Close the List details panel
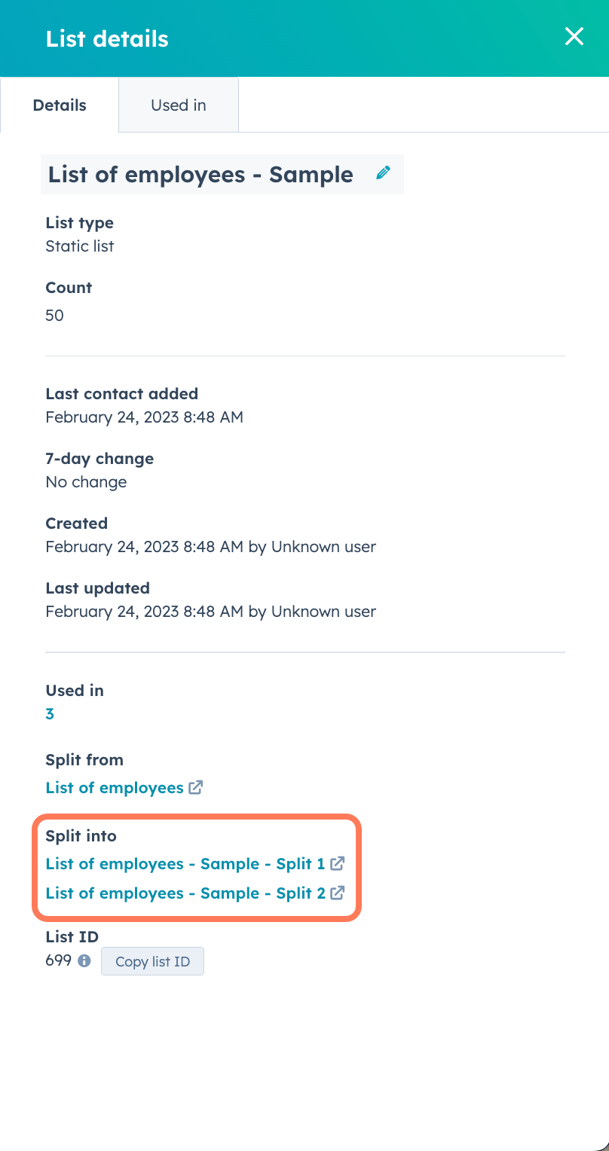609x1151 pixels. pyautogui.click(x=574, y=37)
